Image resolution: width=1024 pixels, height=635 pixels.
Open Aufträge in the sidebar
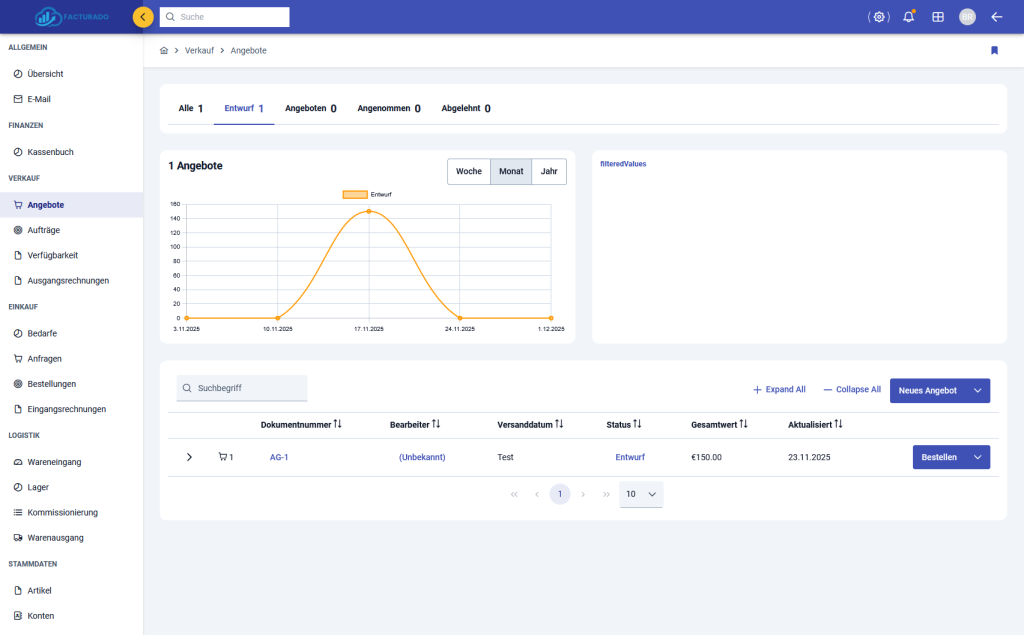[44, 230]
